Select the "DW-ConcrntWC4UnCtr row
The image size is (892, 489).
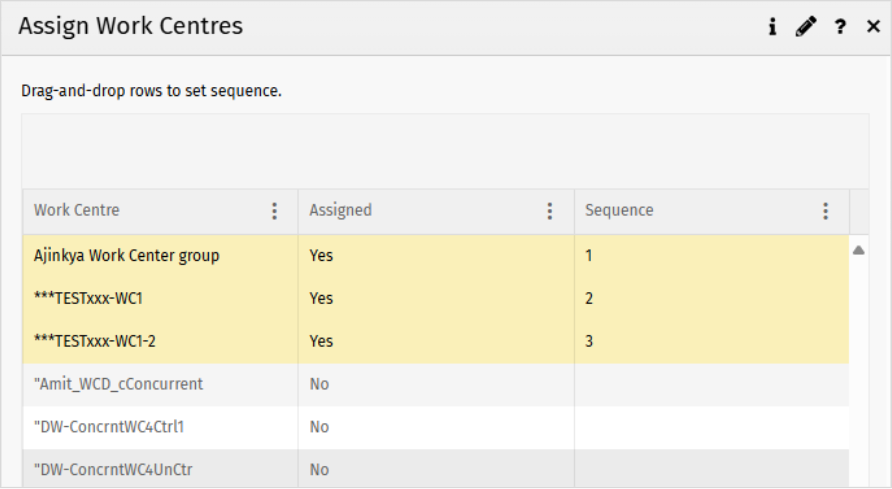(112, 469)
